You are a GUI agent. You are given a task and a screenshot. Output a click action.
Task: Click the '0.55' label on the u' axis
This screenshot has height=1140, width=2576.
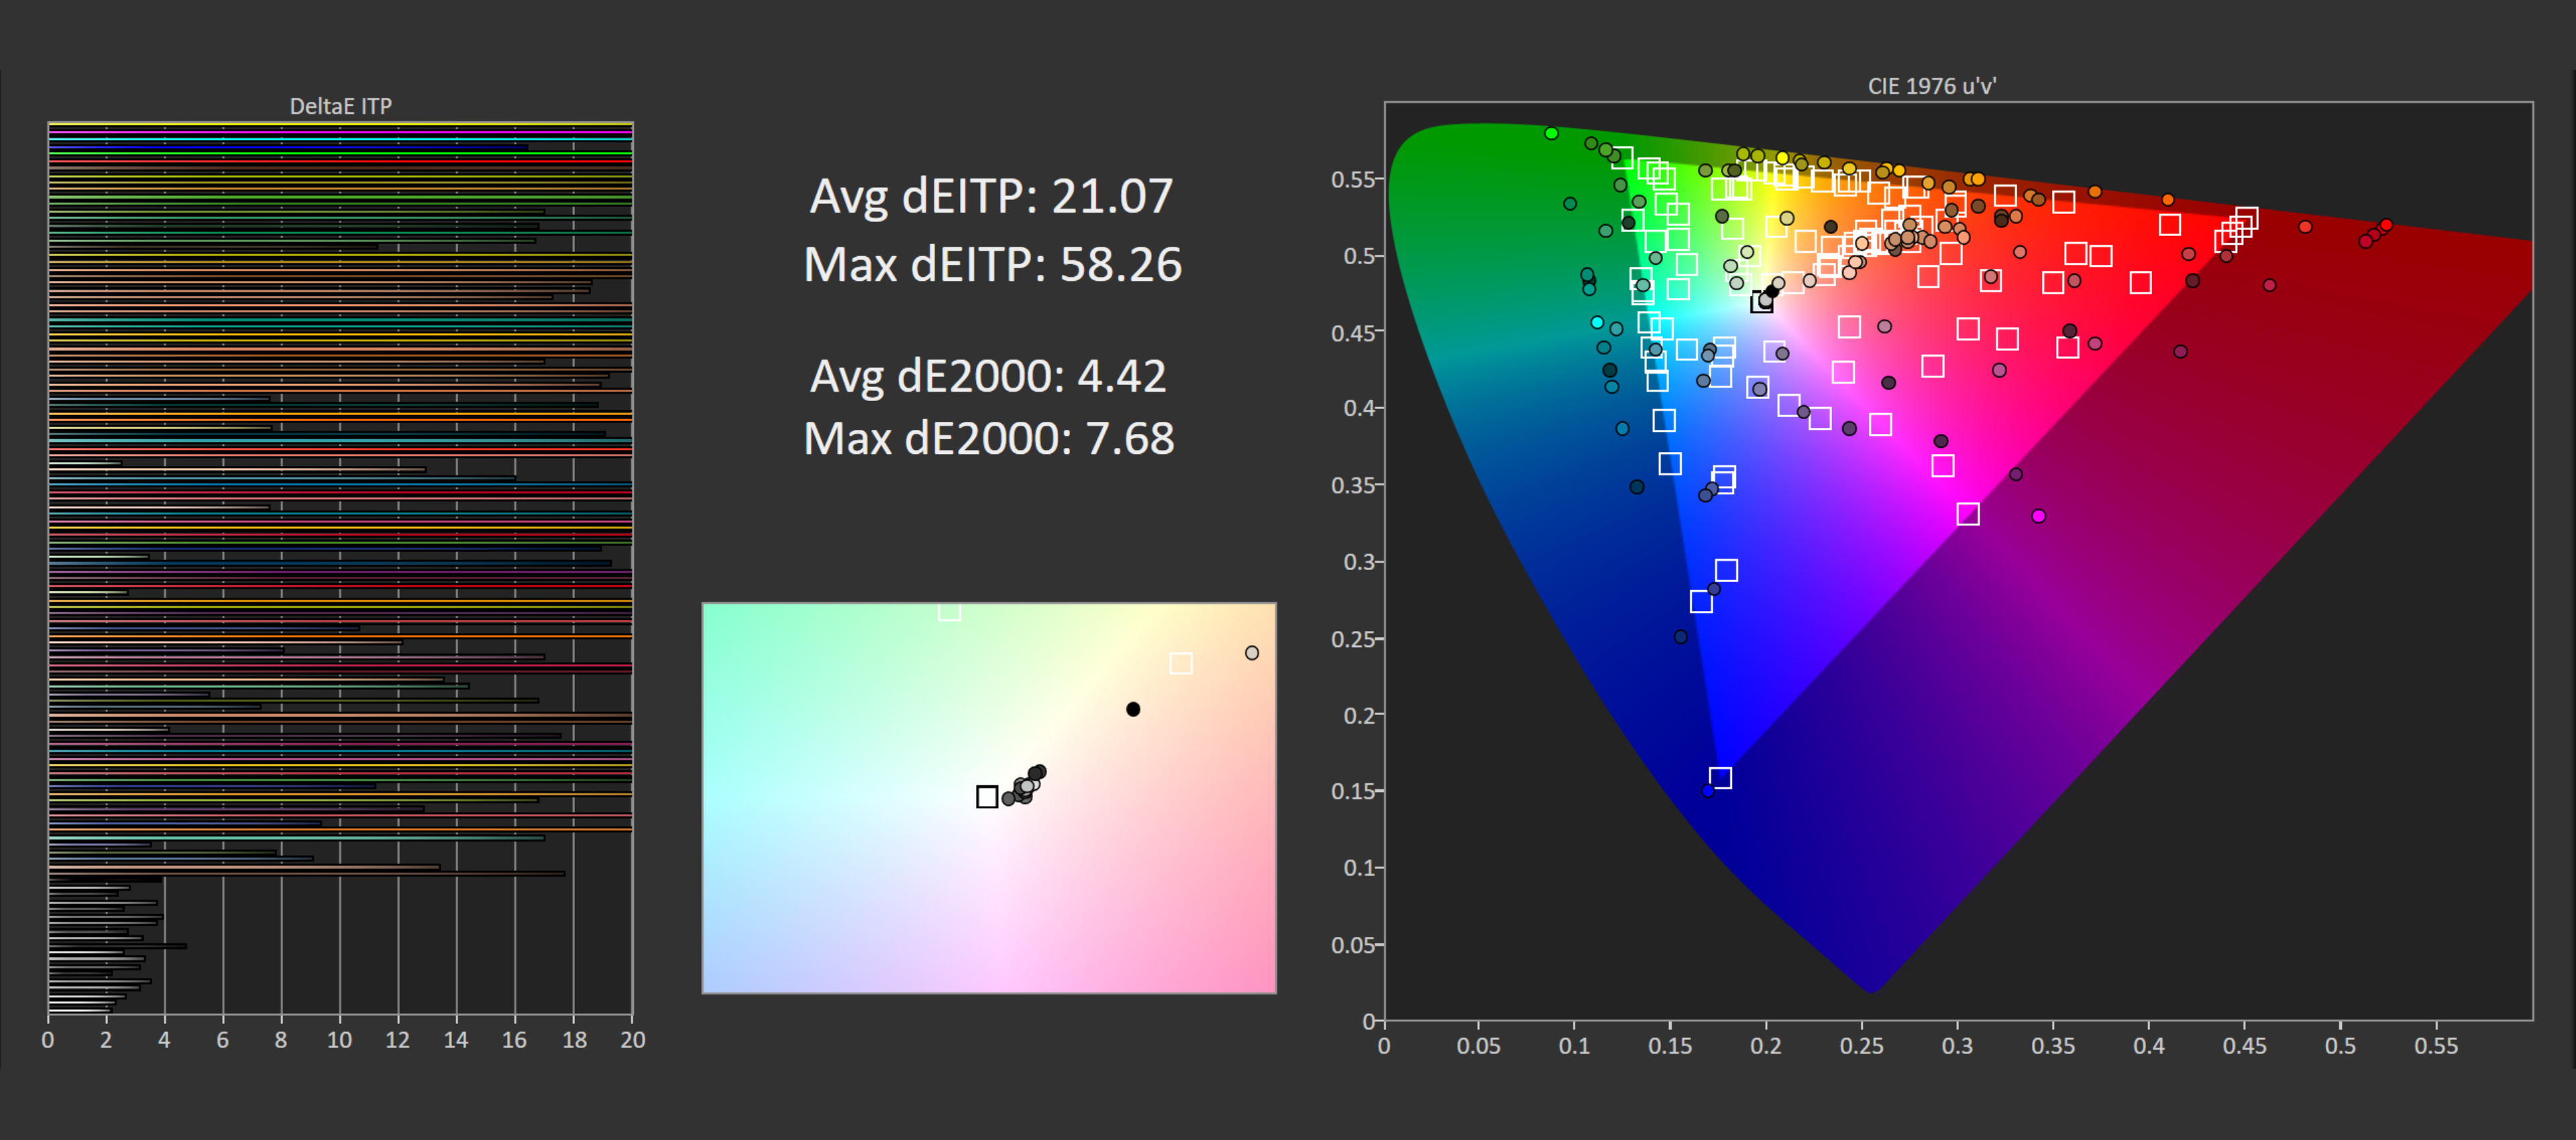point(2435,1045)
